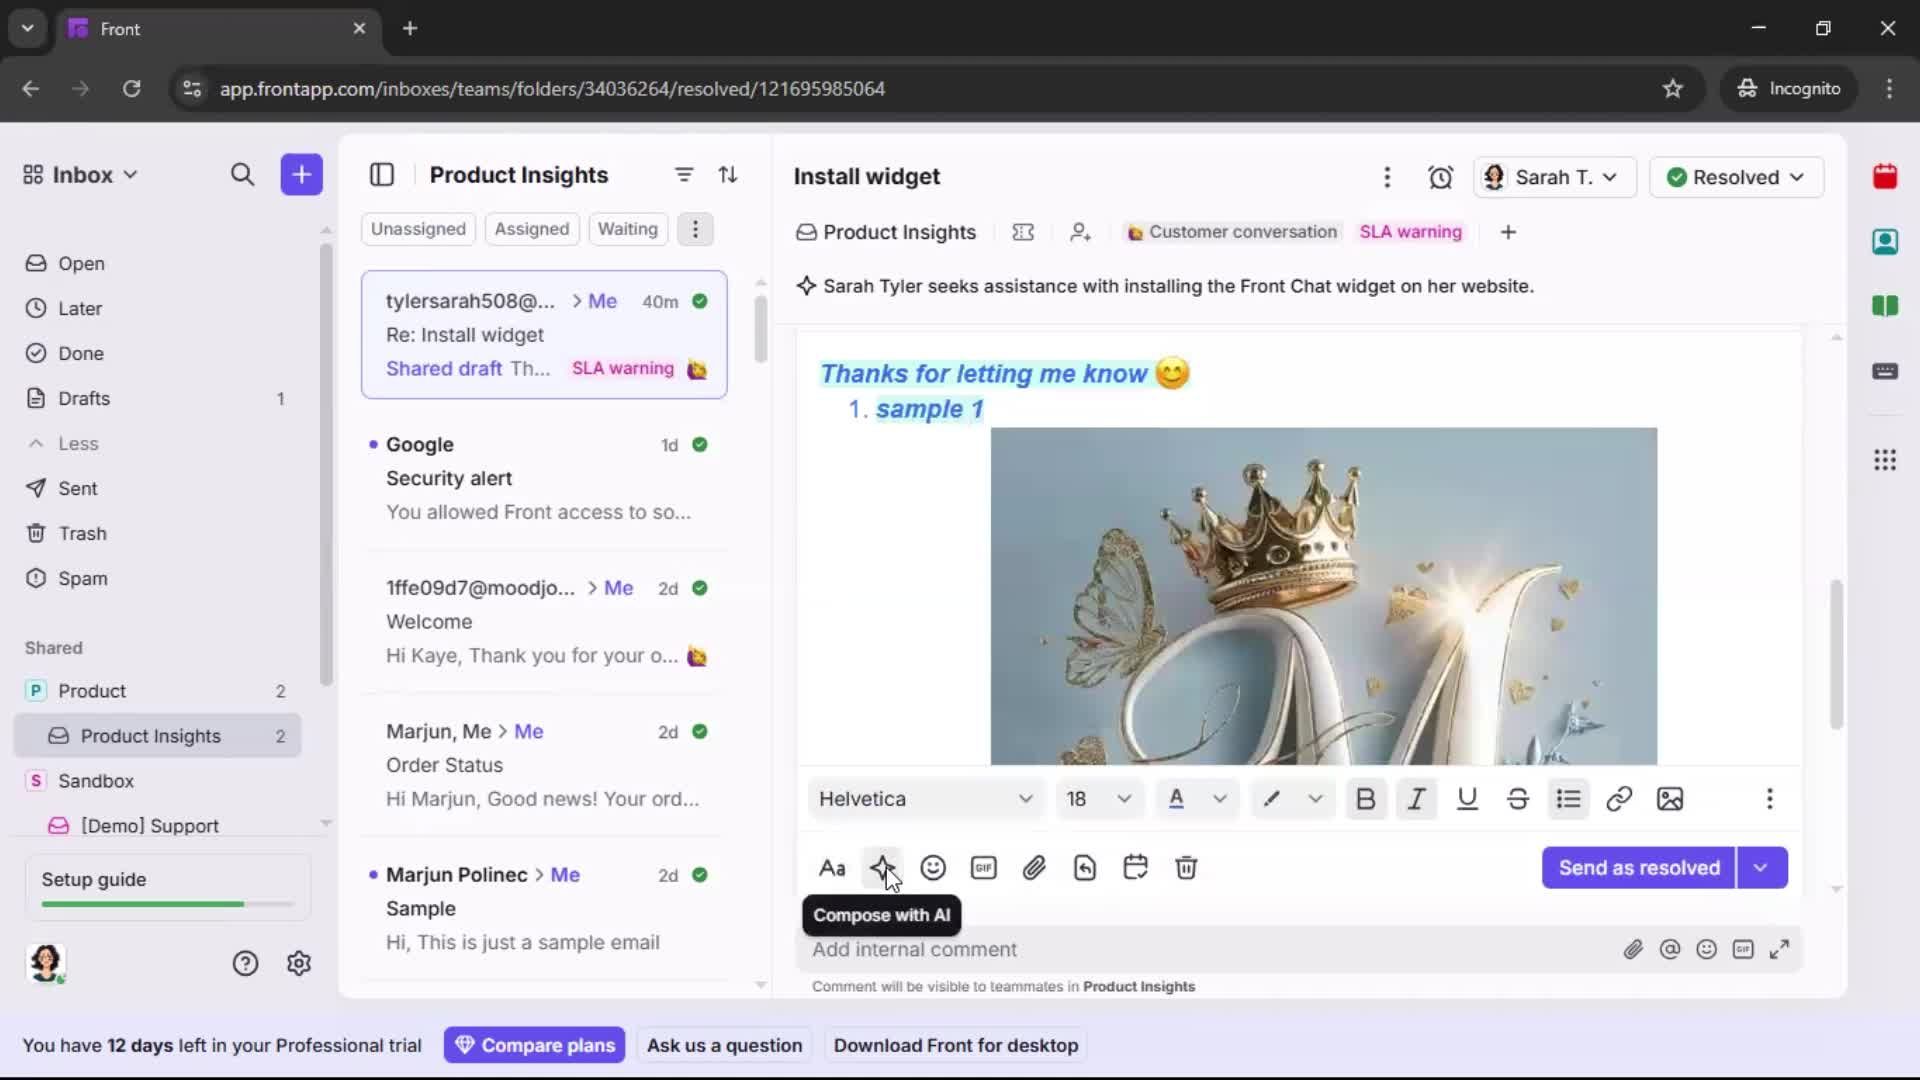Open Compose with AI
The height and width of the screenshot is (1080, 1920).
coord(883,867)
